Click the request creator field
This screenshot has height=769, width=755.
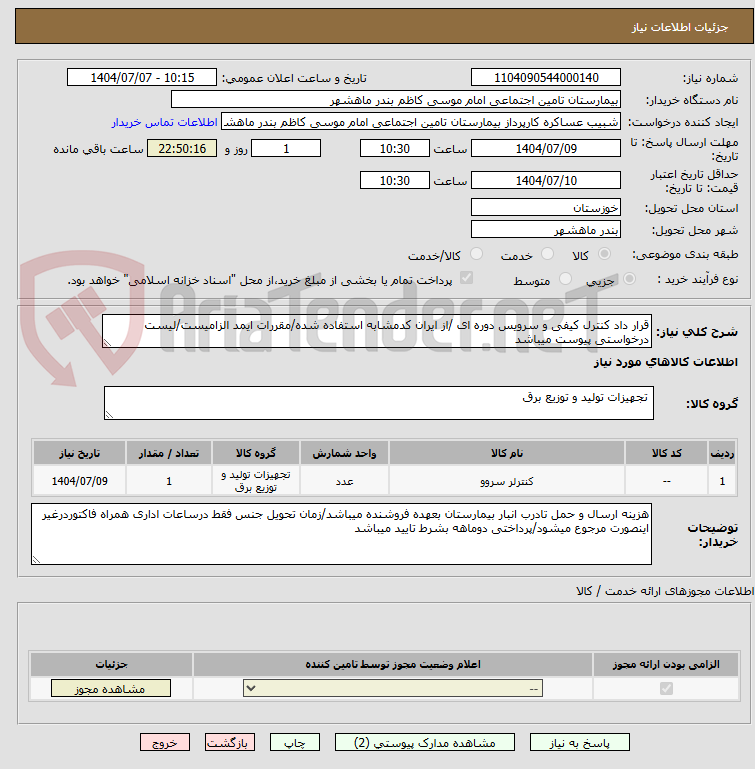coord(421,122)
